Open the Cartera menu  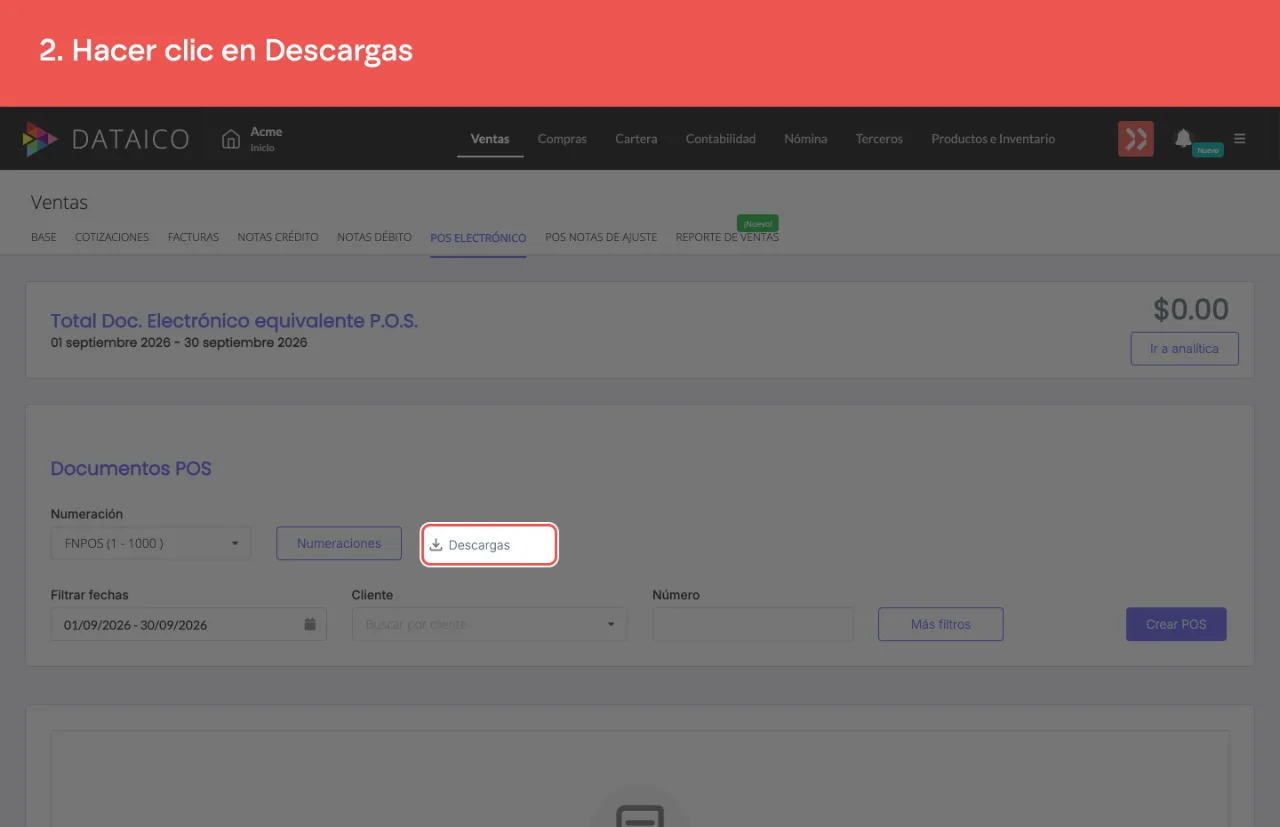pos(636,139)
